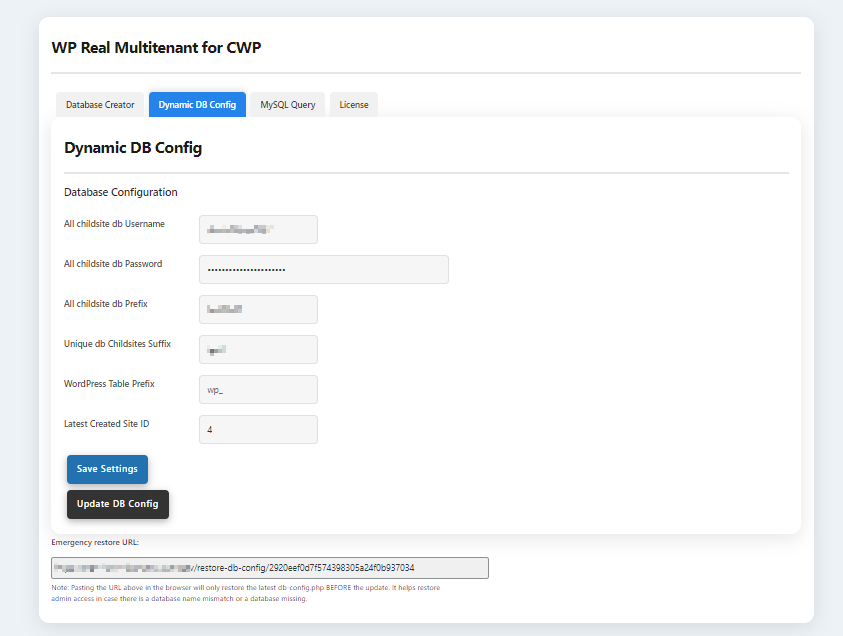Click into the All childsite db Password field
843x636 pixels.
click(323, 269)
